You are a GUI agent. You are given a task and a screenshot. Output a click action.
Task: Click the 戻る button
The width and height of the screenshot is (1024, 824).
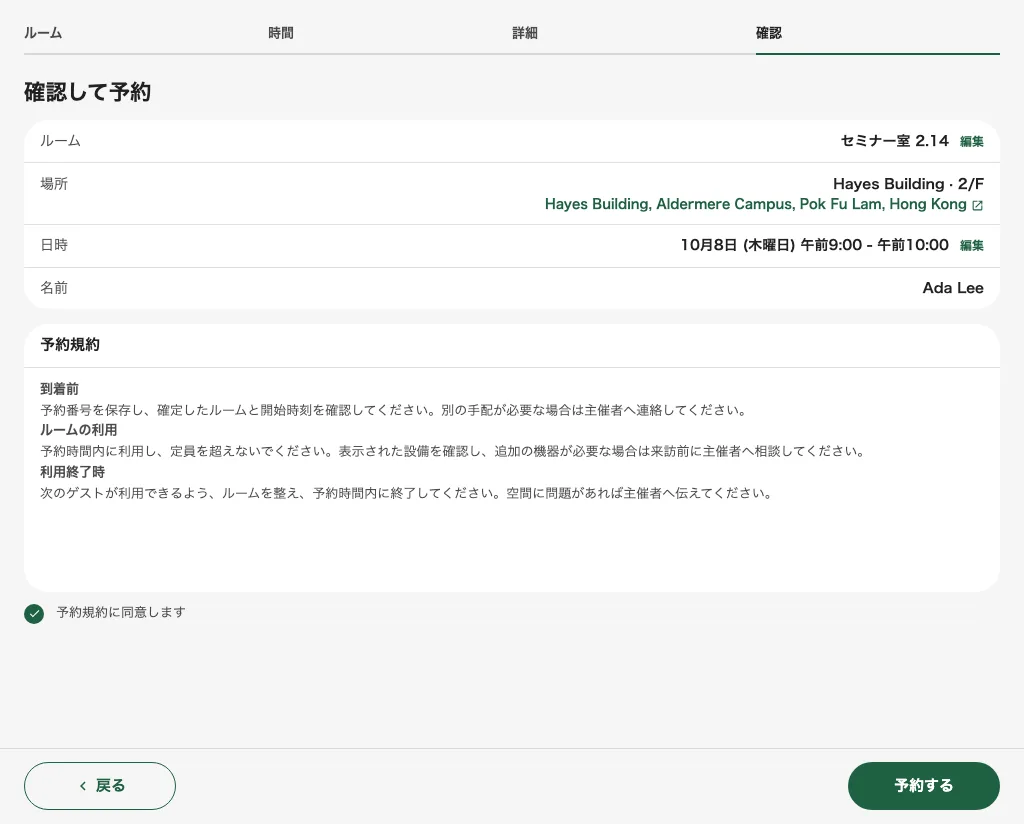click(x=100, y=786)
